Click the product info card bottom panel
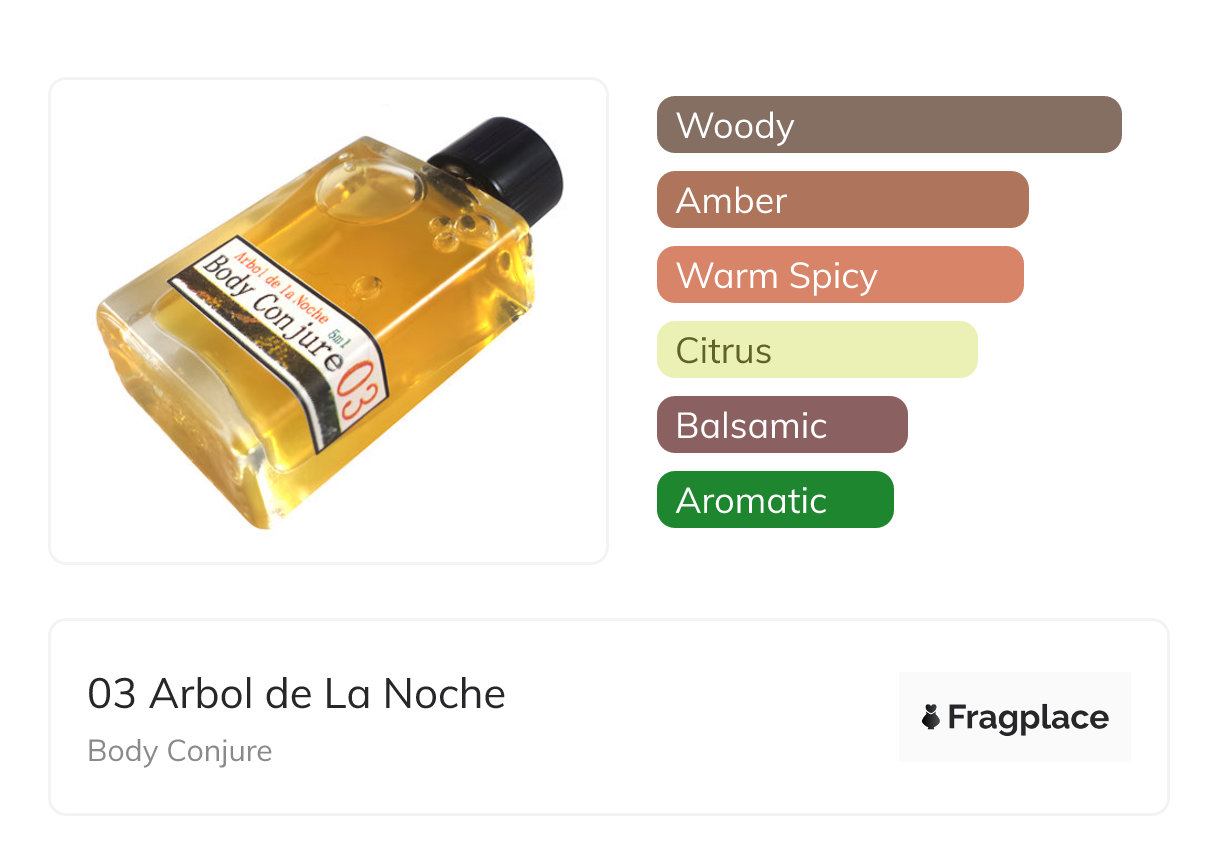Screen dimensions: 1218x864 (x=609, y=717)
